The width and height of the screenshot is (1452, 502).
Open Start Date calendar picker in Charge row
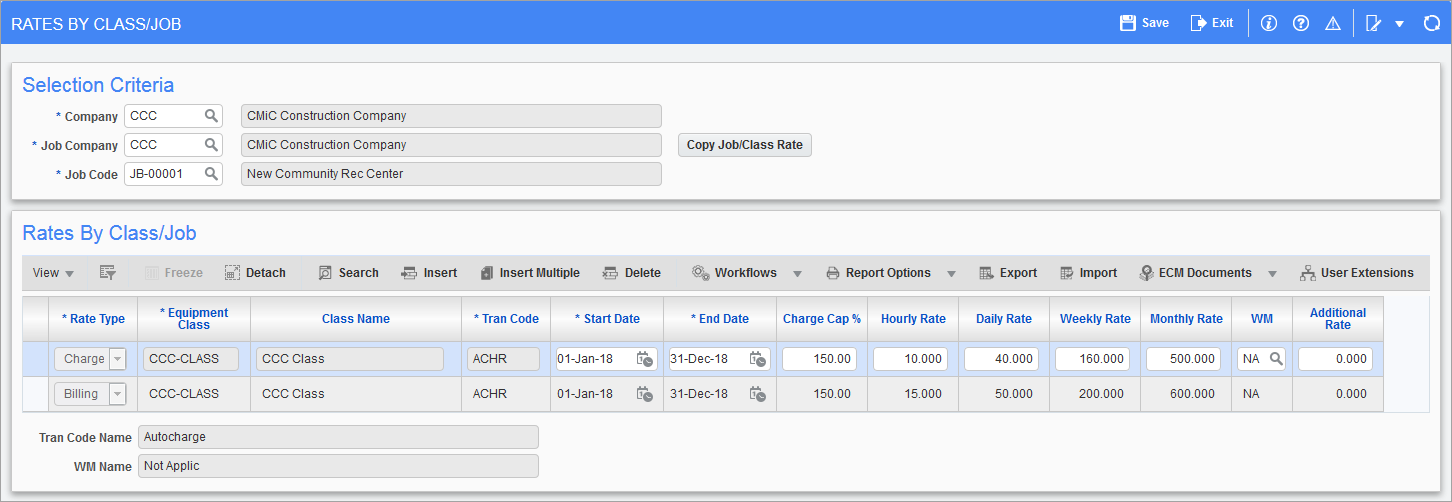(x=645, y=359)
